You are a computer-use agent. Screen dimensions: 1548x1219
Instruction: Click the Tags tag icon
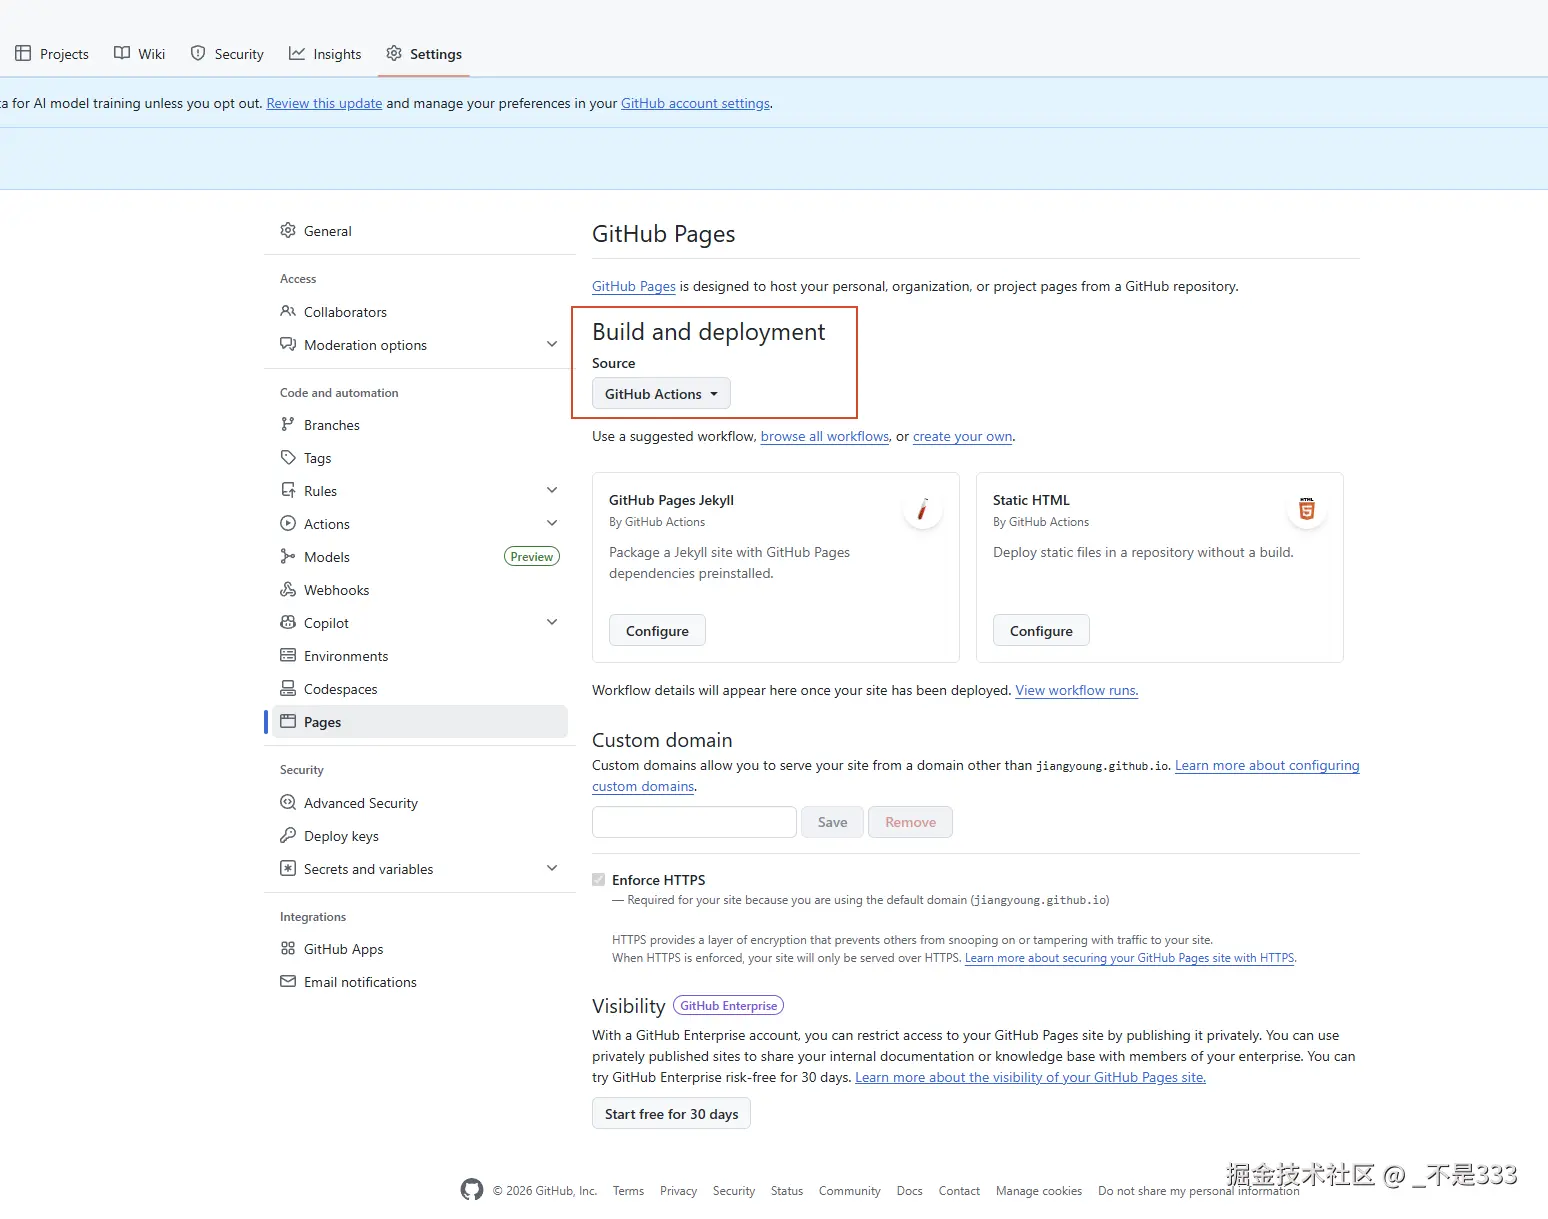pos(288,457)
